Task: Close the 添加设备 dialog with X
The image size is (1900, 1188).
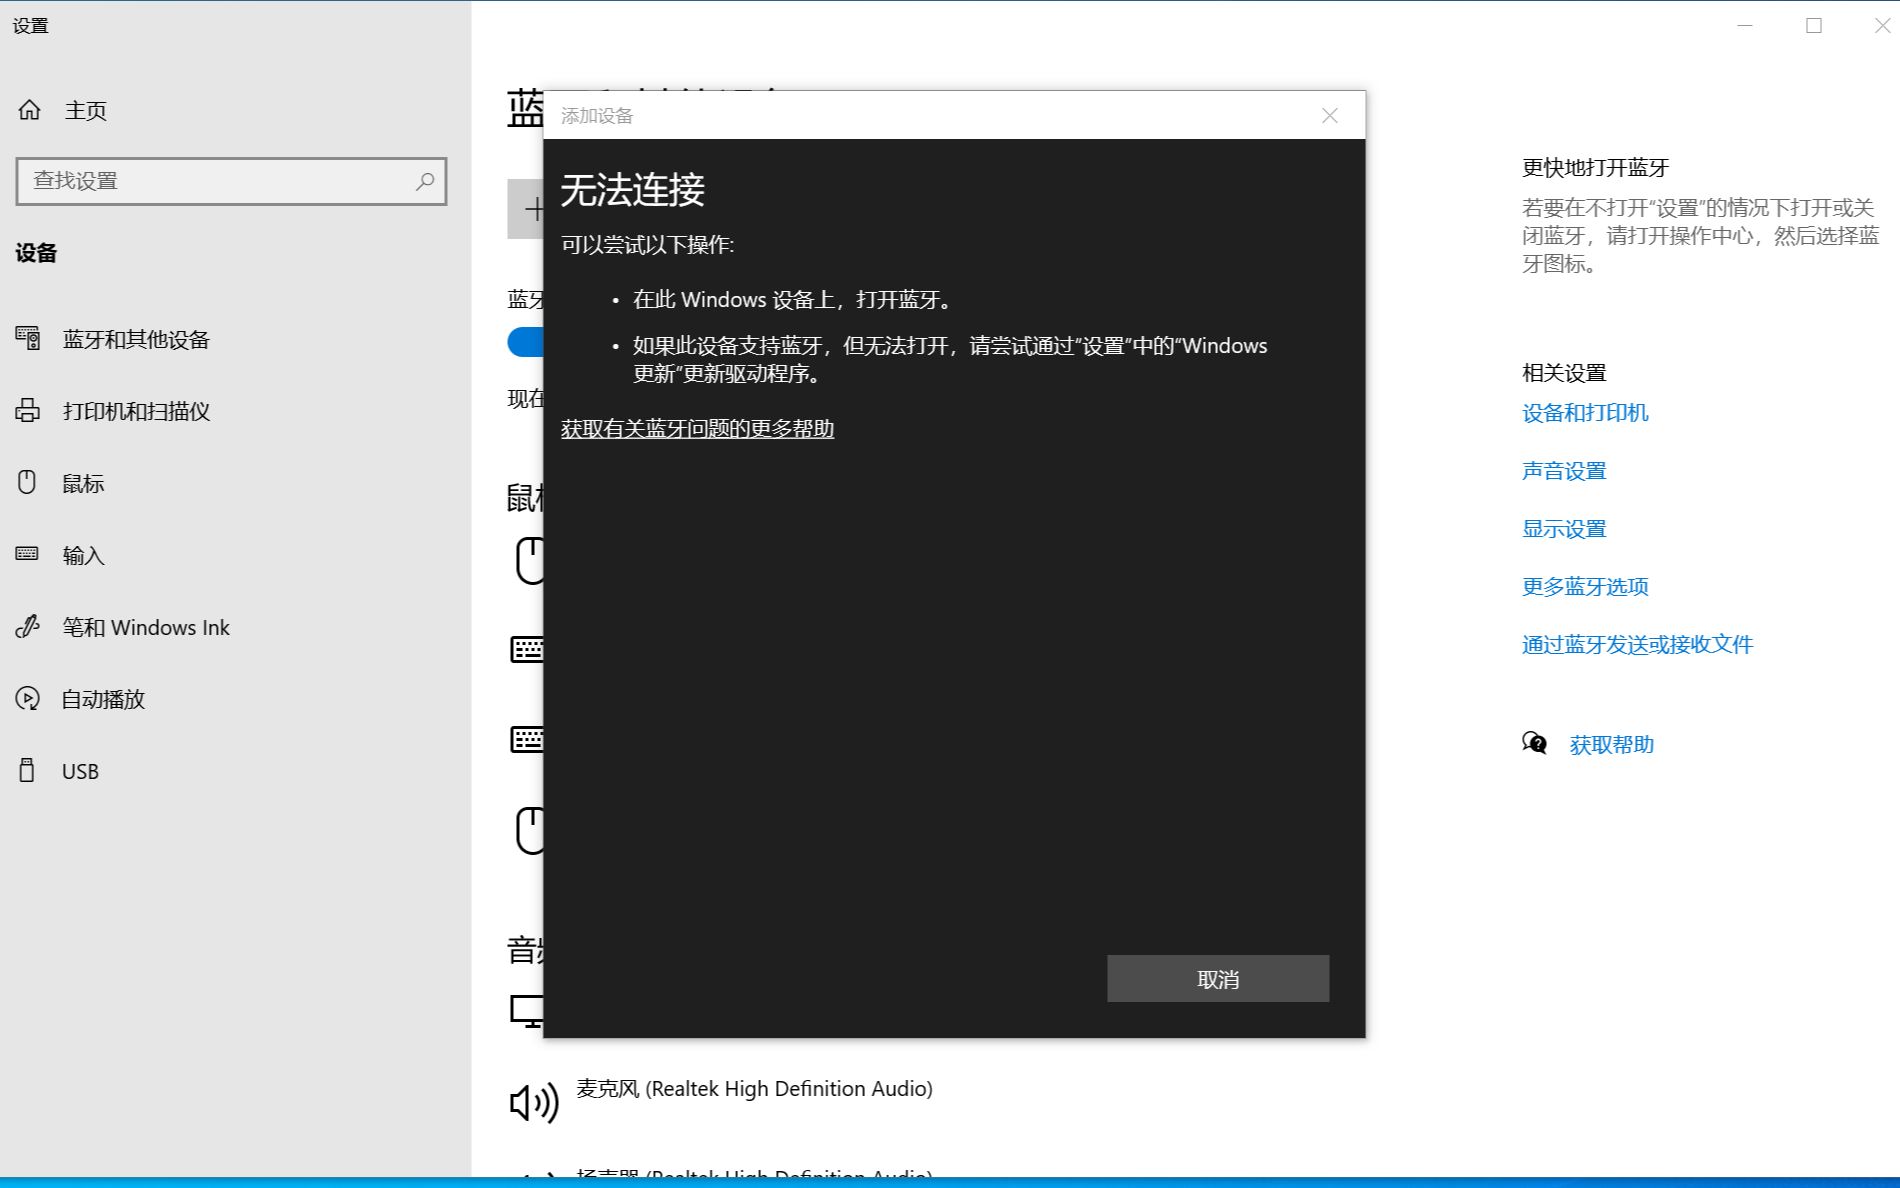Action: click(1330, 116)
